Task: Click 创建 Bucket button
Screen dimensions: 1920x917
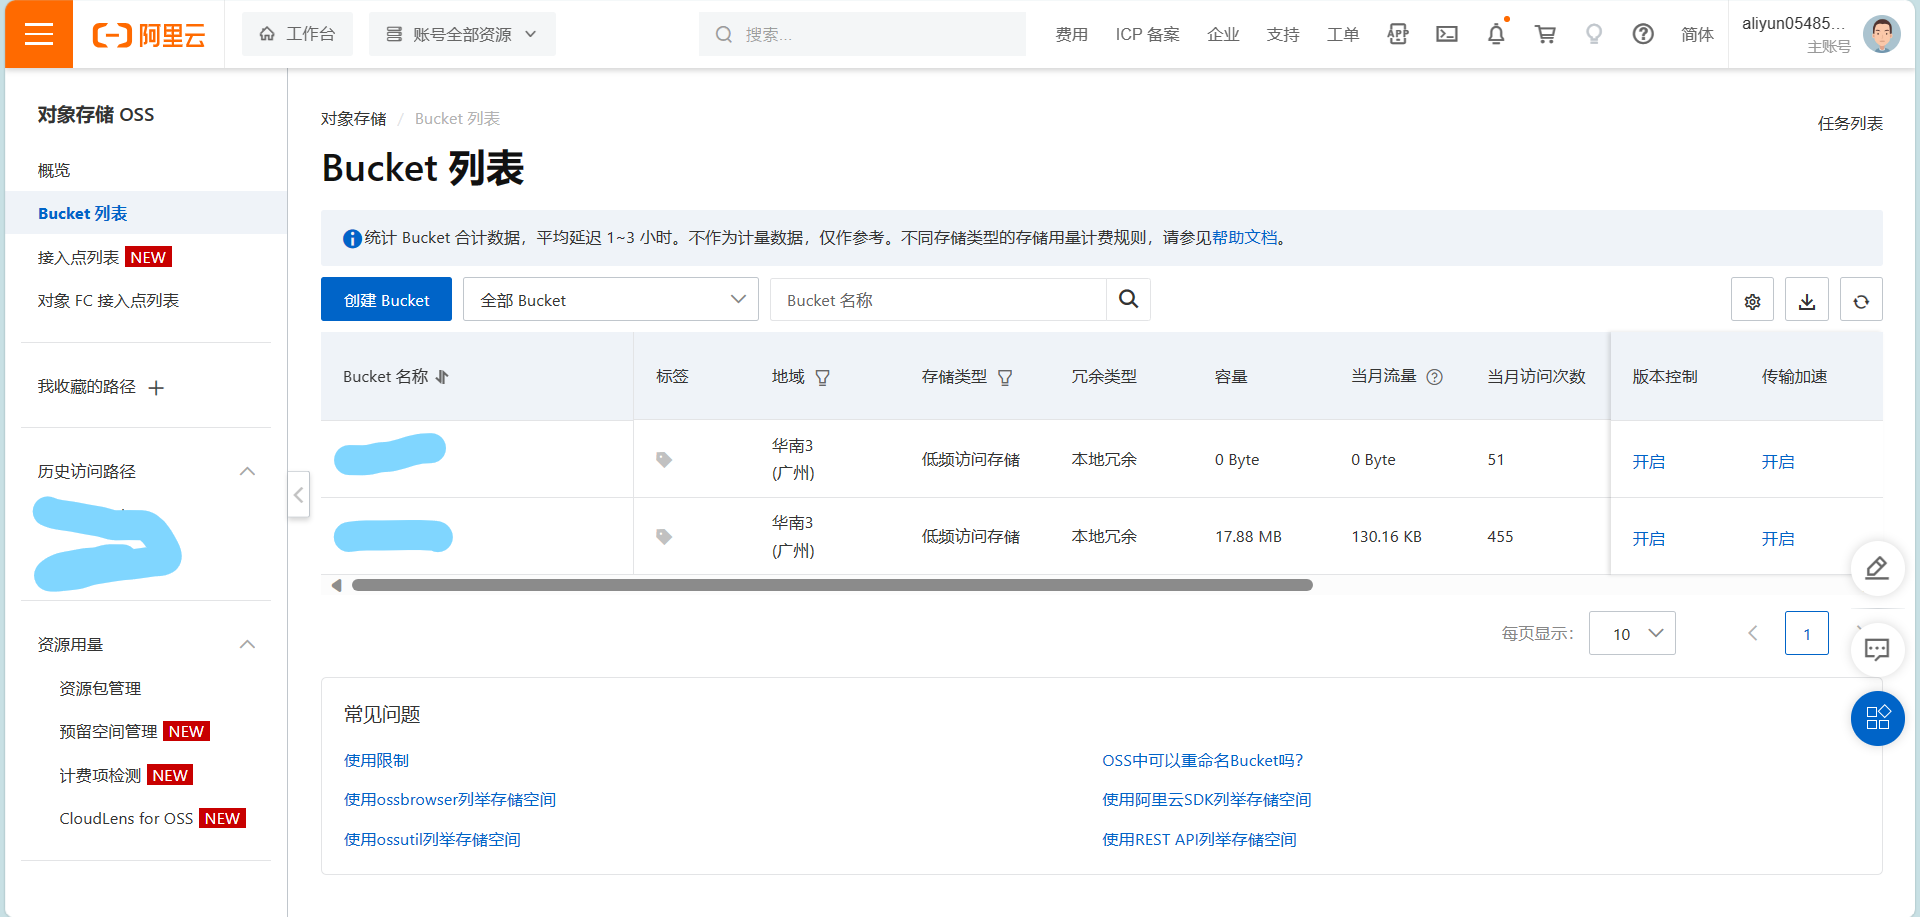Action: point(386,299)
